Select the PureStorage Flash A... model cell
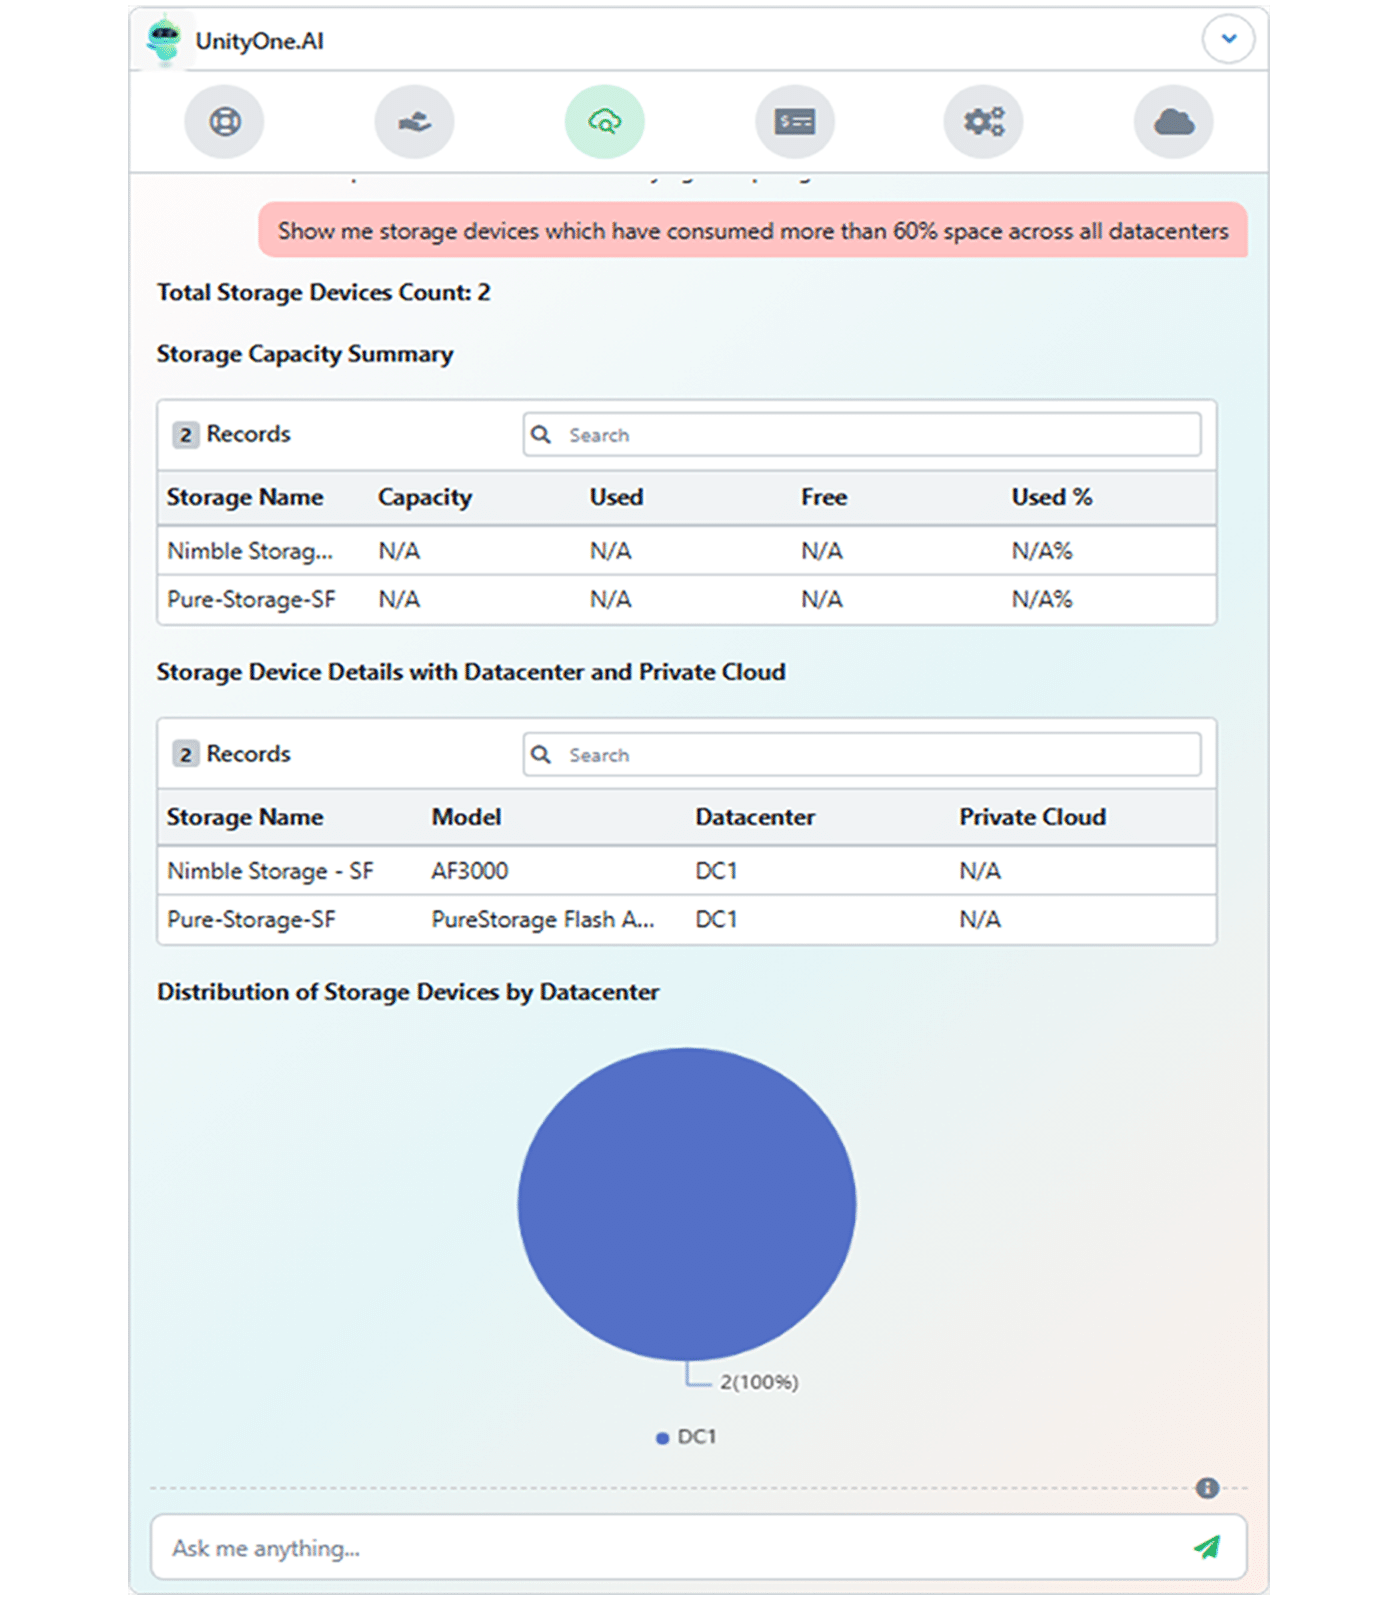 [542, 920]
